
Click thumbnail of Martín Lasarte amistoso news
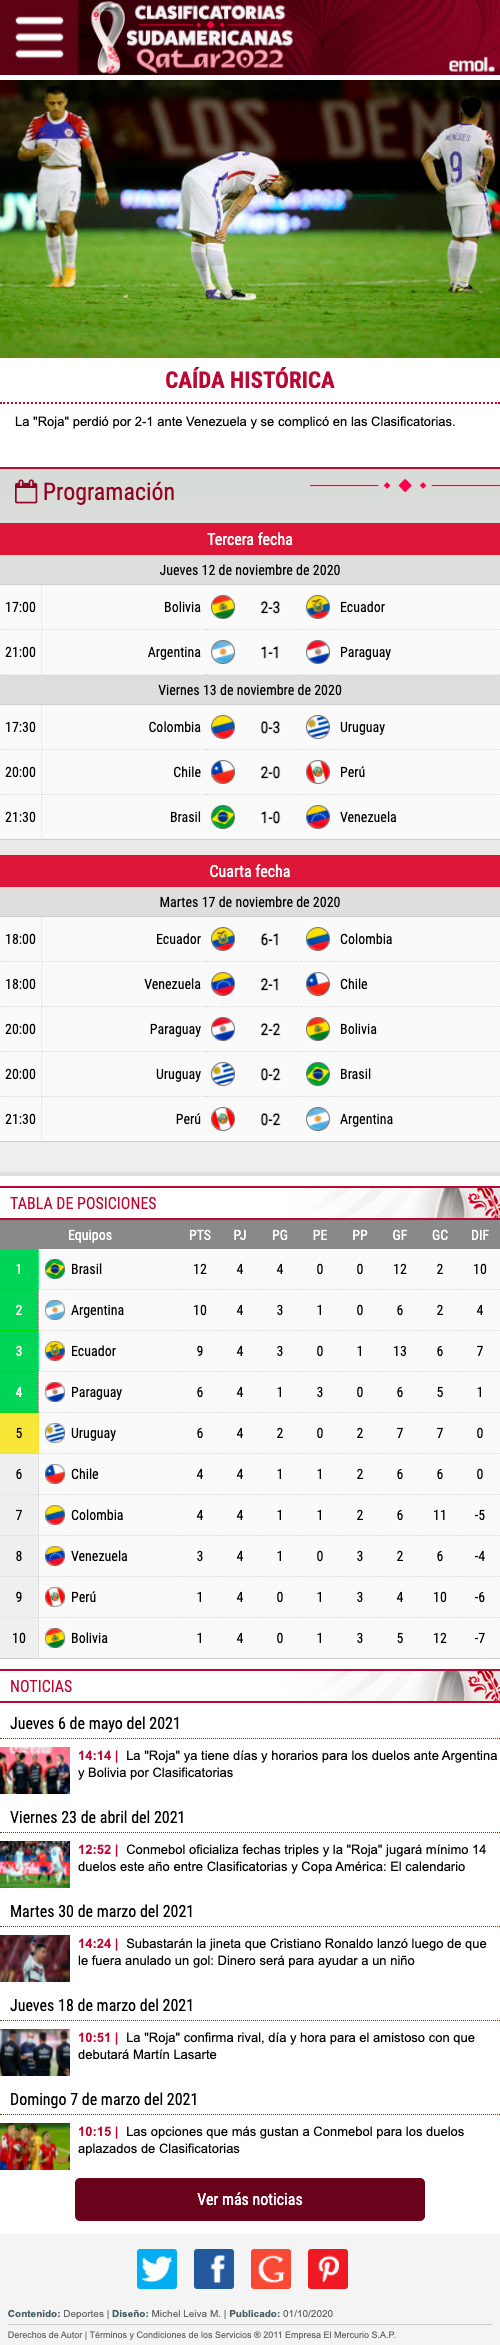35,2052
